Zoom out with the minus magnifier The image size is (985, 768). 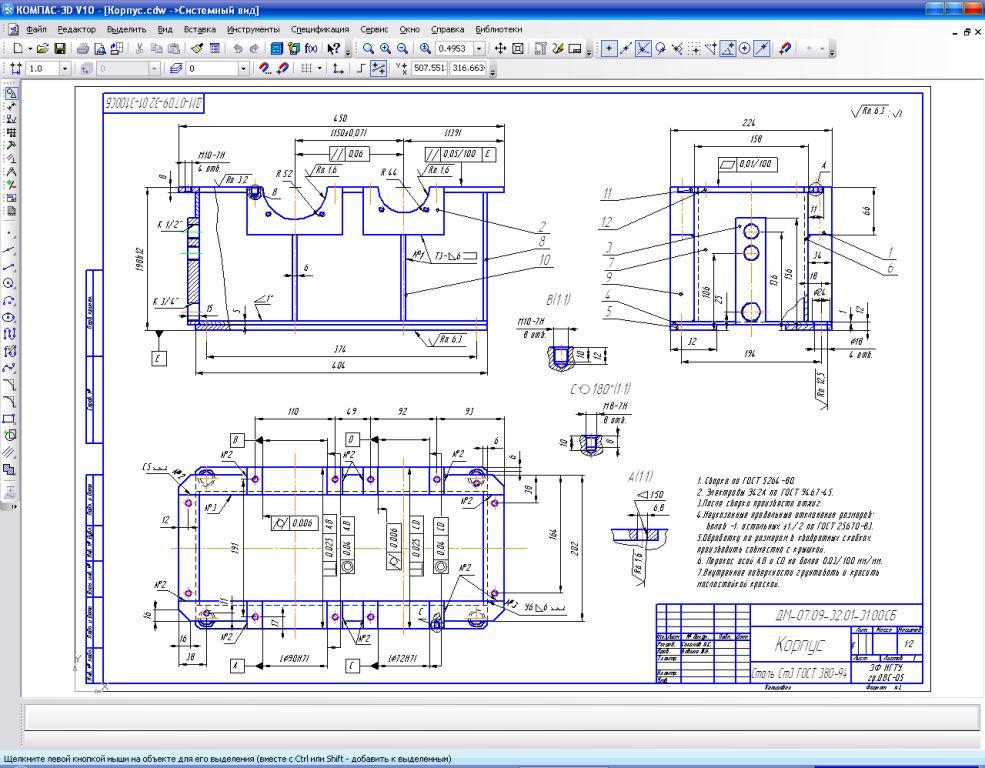point(403,48)
